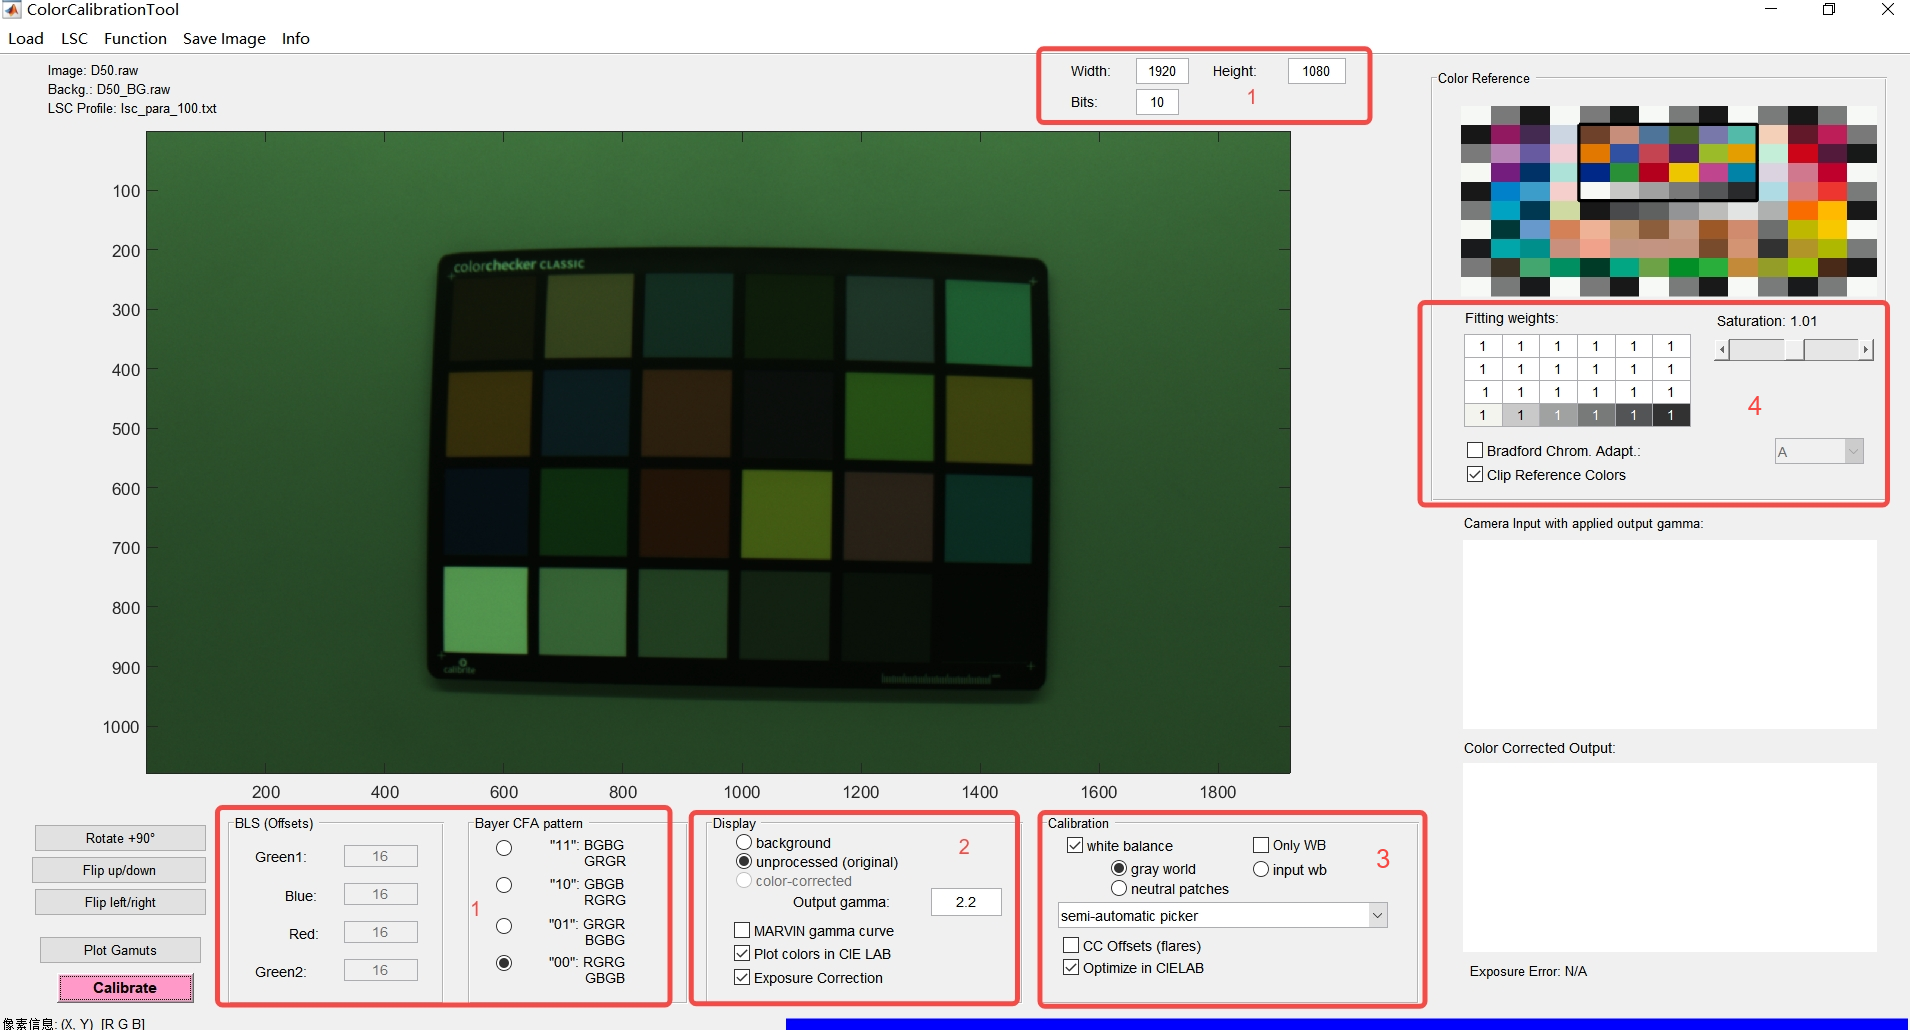1910x1030 pixels.
Task: Open the Function menu
Action: click(x=135, y=39)
